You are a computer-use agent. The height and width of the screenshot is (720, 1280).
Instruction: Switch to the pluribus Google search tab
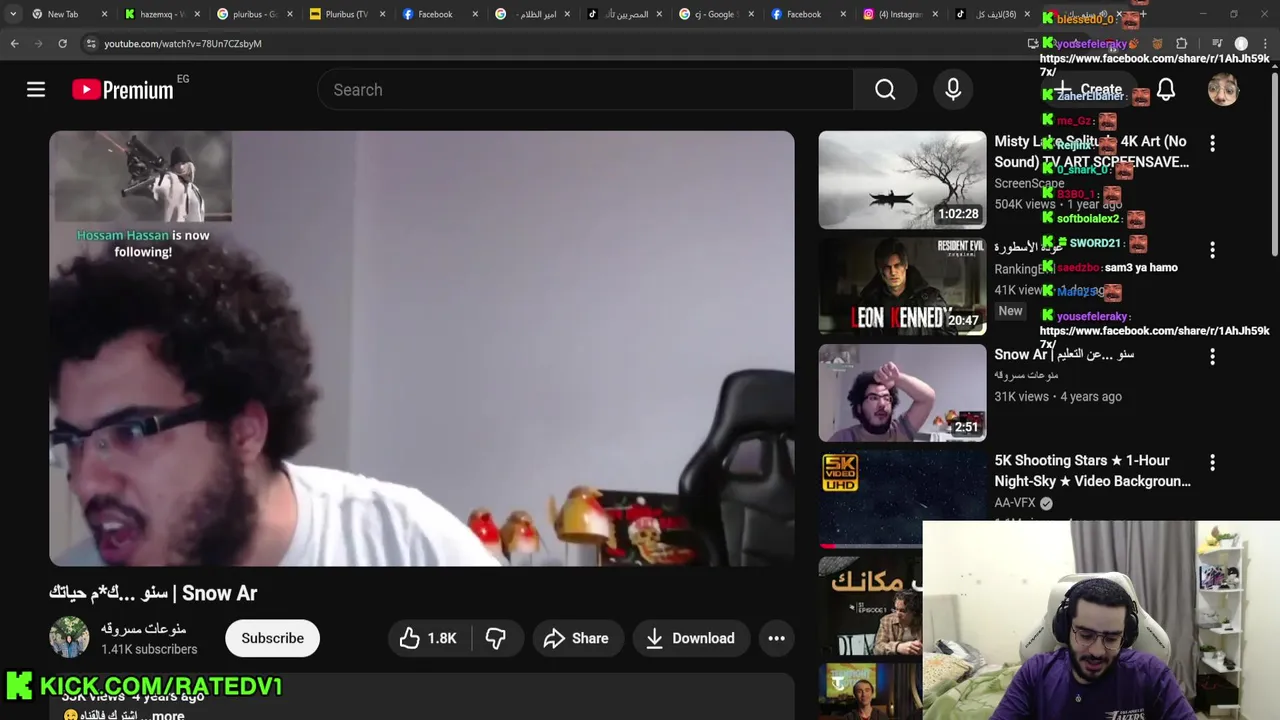[253, 14]
